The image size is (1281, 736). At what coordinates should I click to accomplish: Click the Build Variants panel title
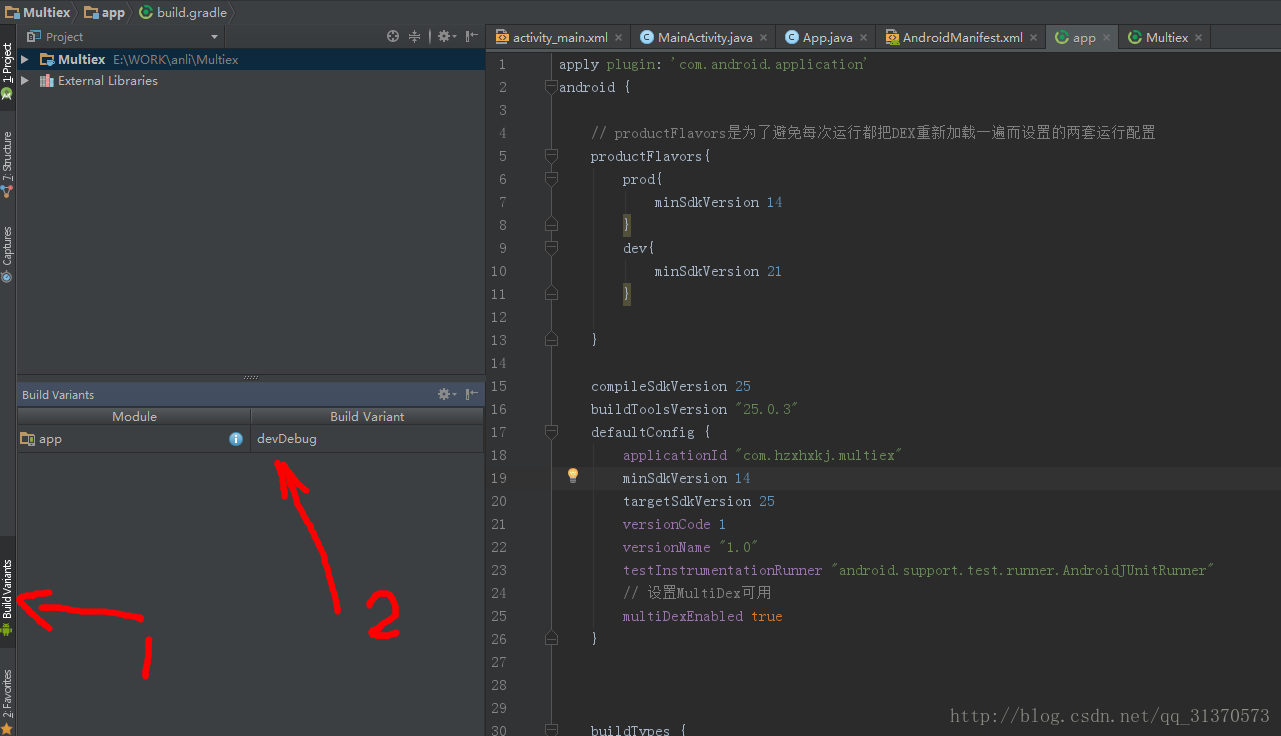click(x=58, y=395)
